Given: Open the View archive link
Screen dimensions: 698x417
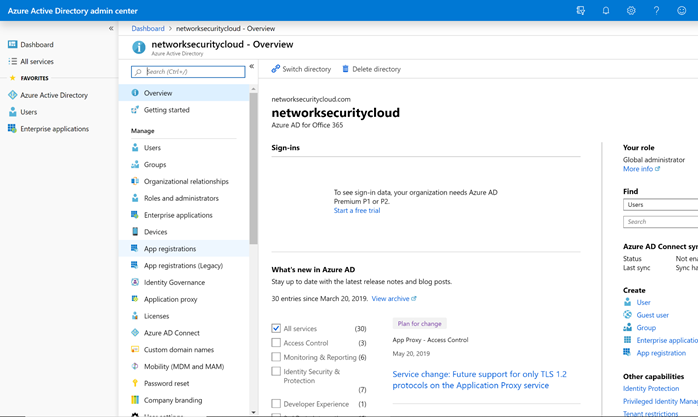Looking at the screenshot, I should (x=394, y=299).
